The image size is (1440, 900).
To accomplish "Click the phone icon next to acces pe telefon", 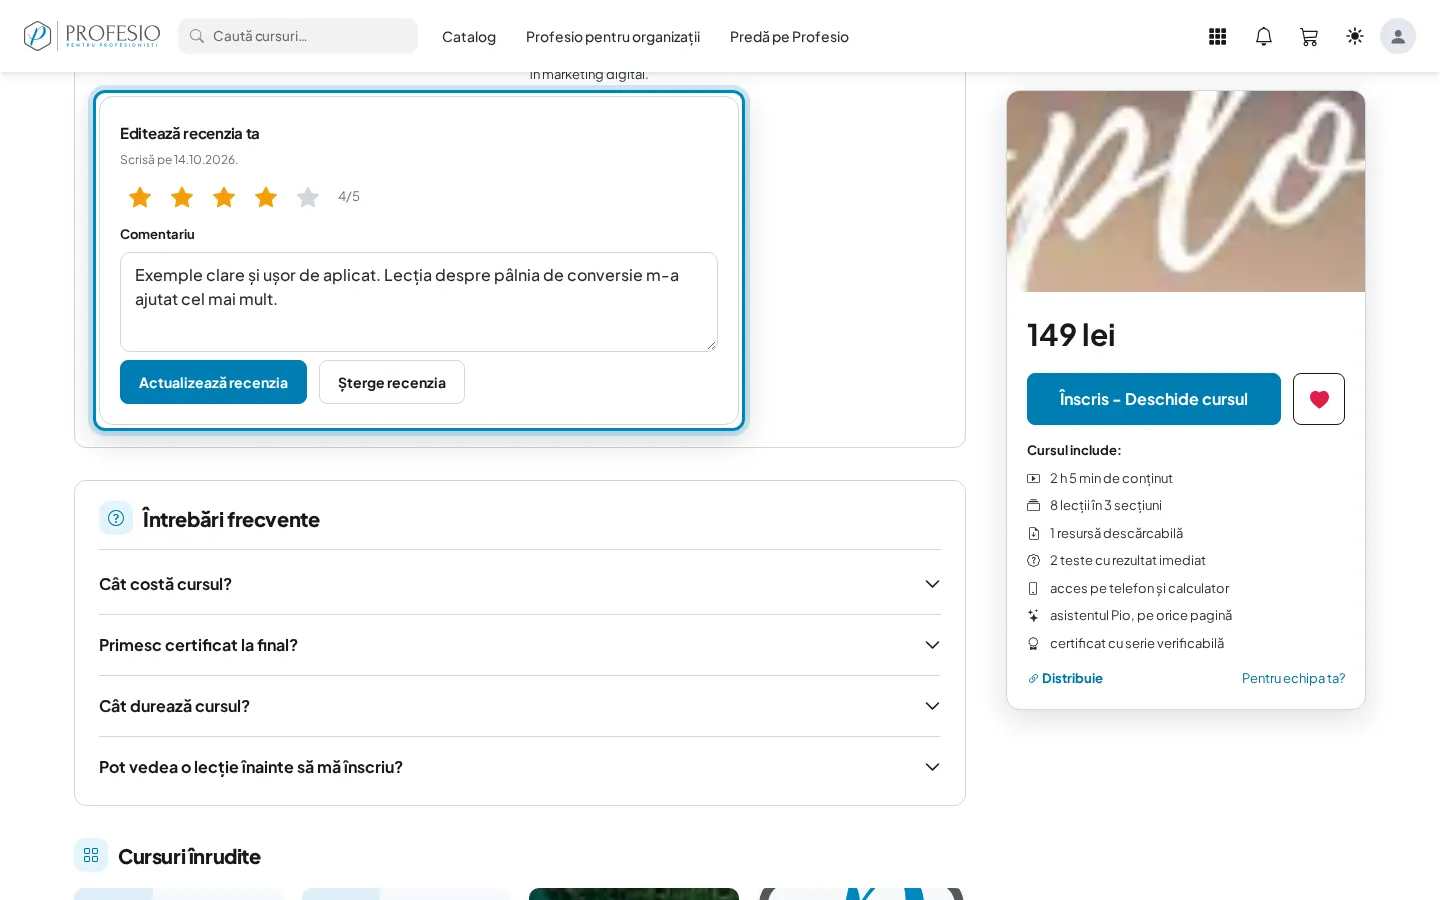I will [1034, 589].
